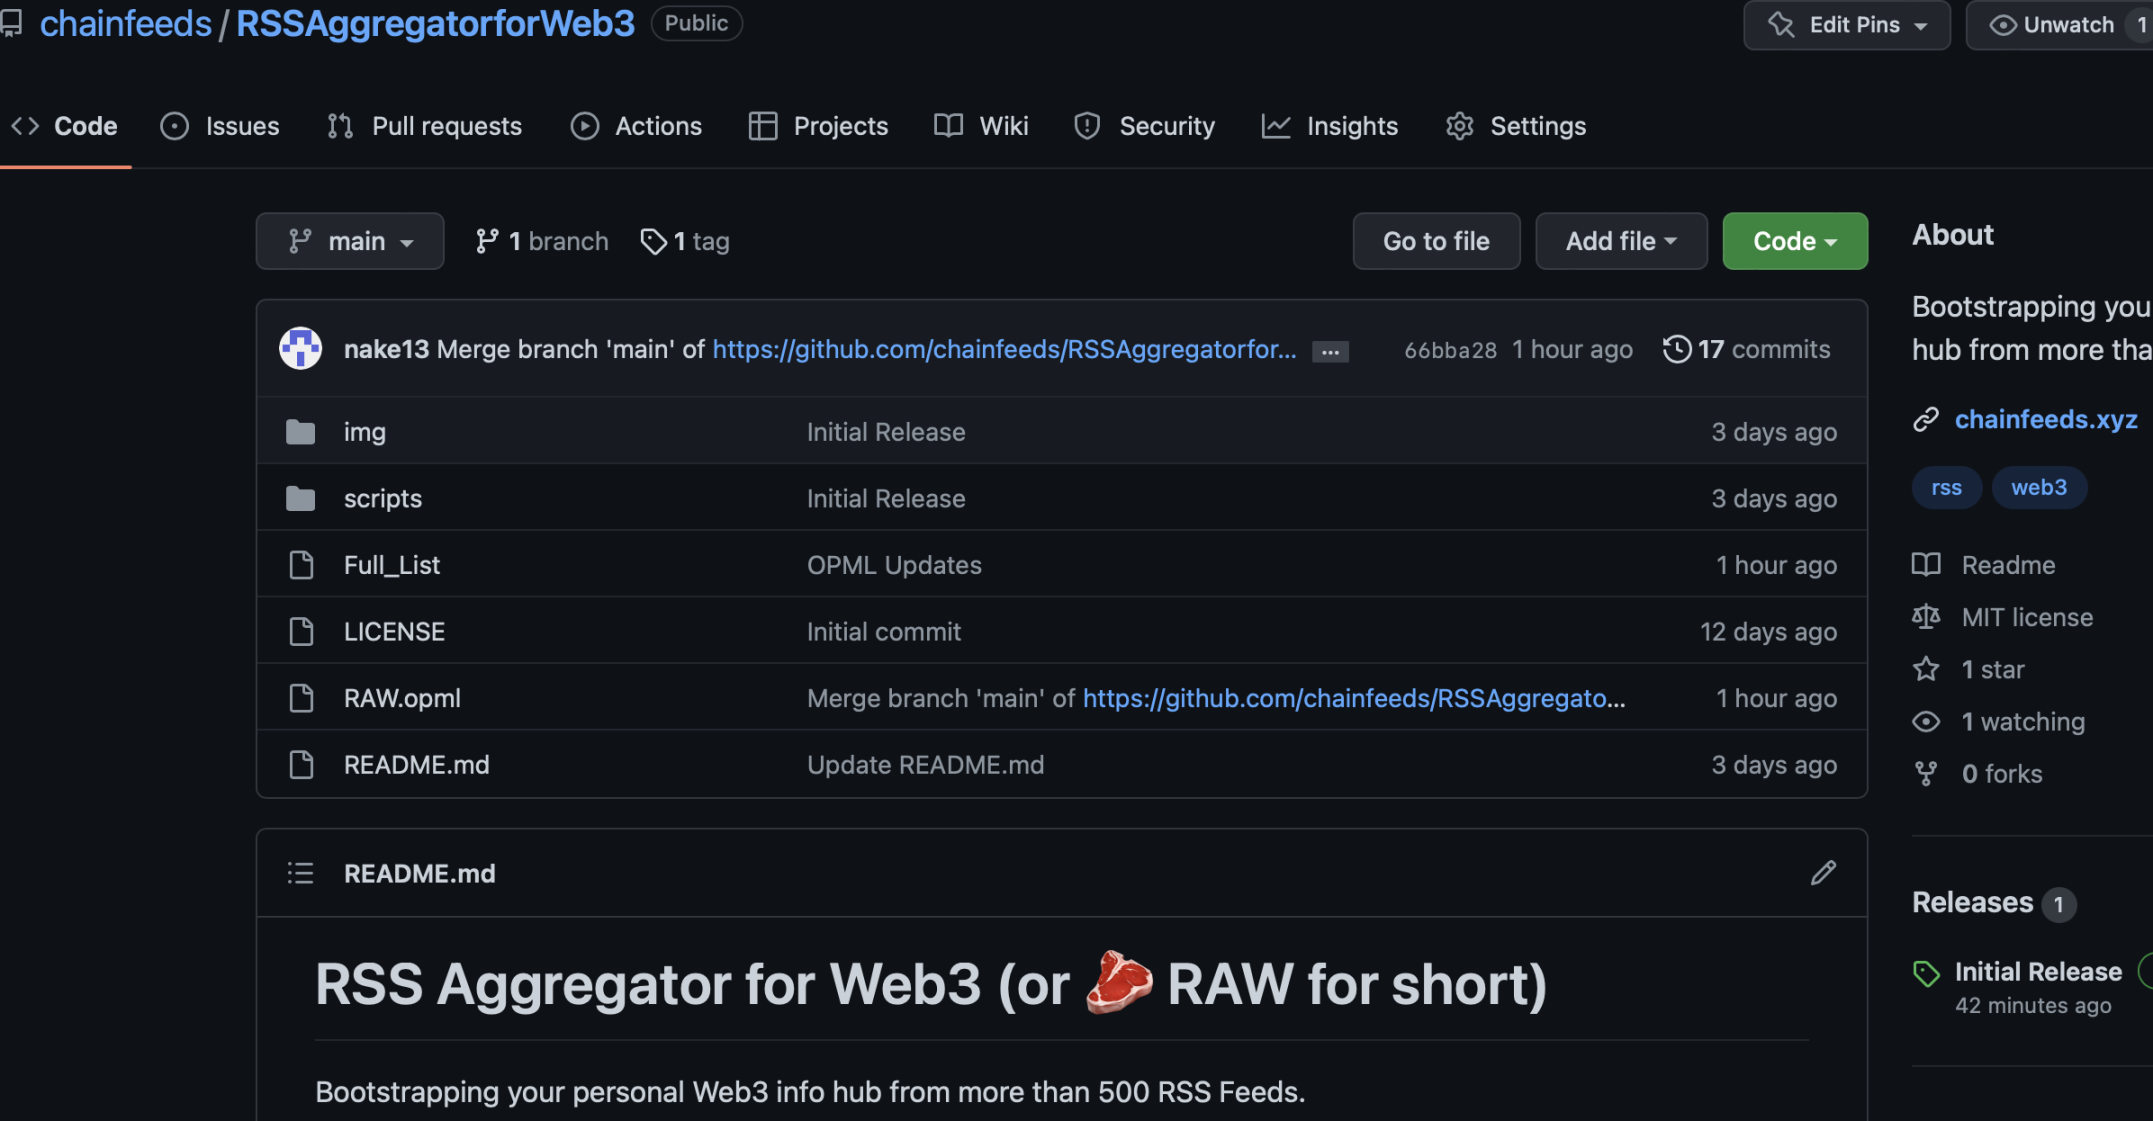Open chainfeeds.xyz website link
This screenshot has height=1121, width=2153.
tap(2046, 419)
